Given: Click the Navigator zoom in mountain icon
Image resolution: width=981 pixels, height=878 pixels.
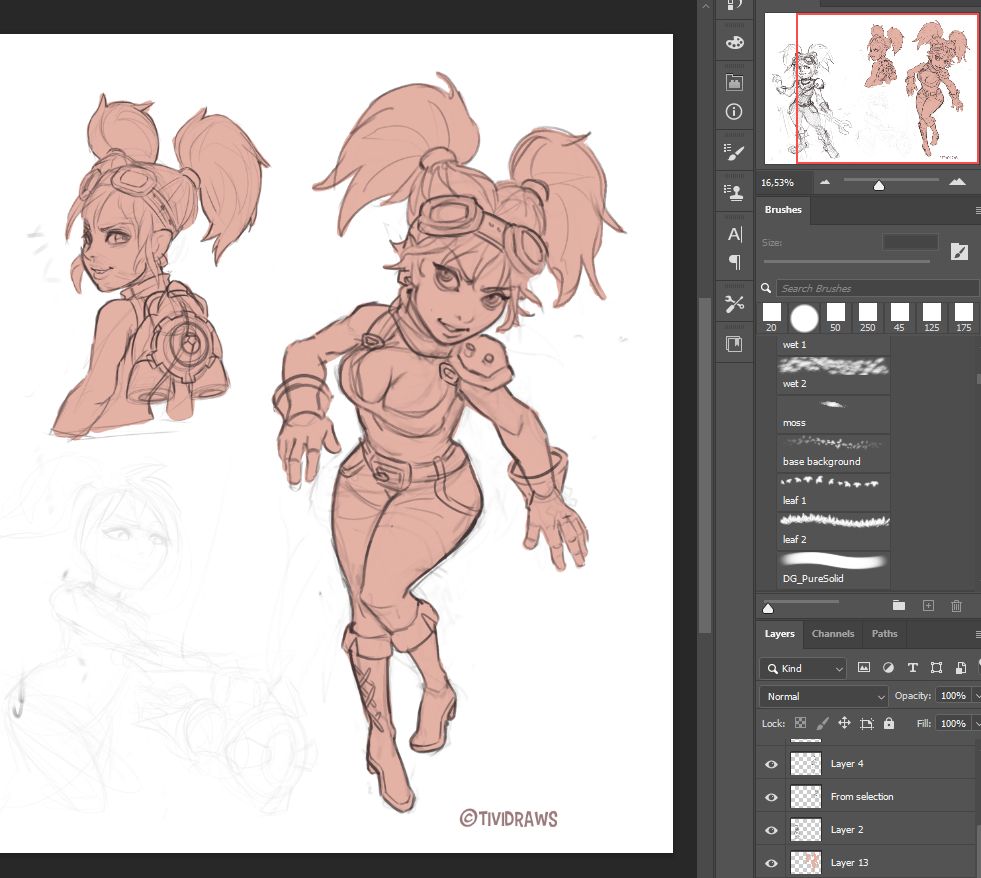Looking at the screenshot, I should 957,181.
